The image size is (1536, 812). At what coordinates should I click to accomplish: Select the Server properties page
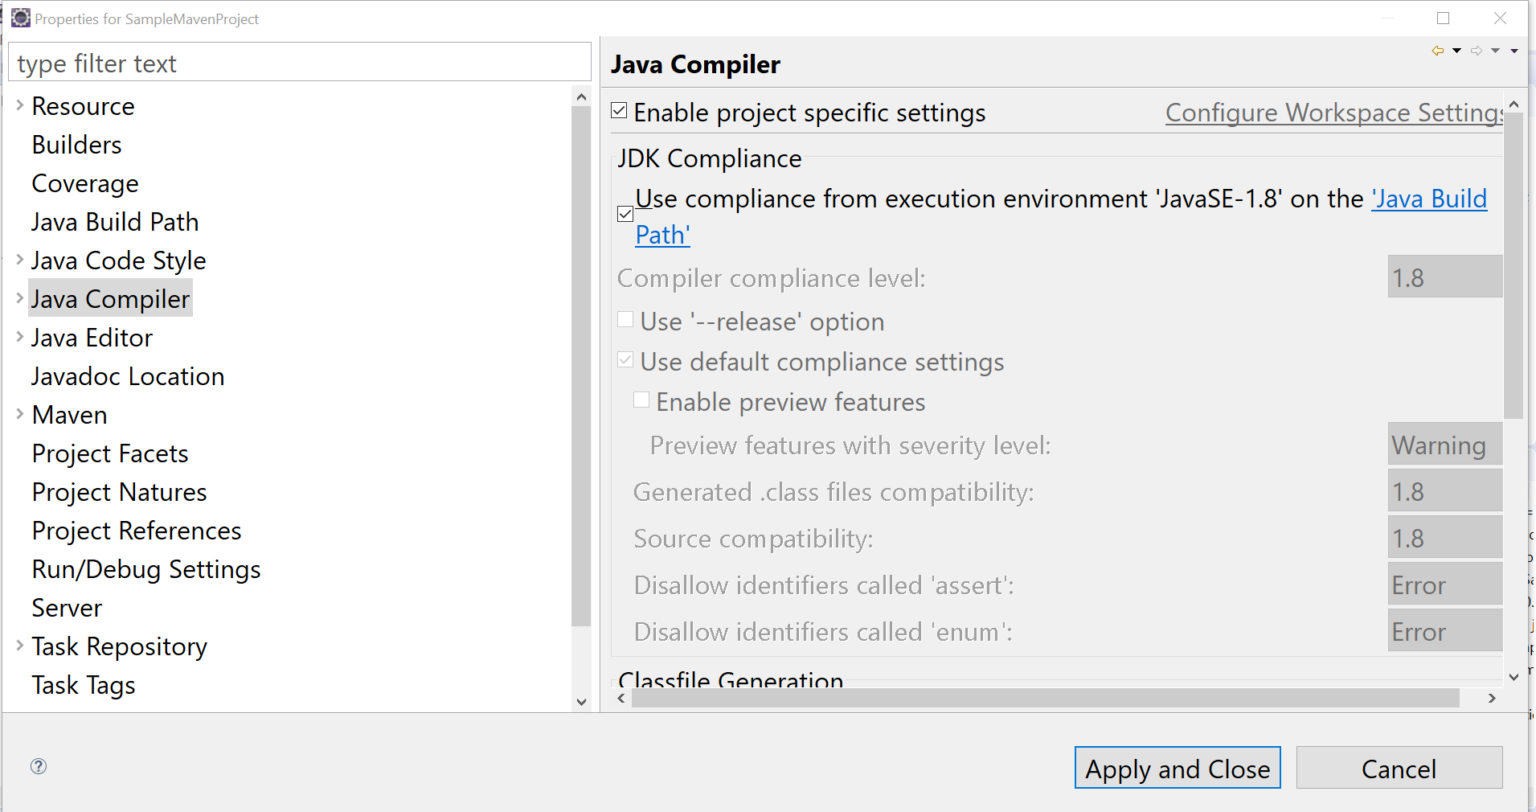pyautogui.click(x=66, y=607)
